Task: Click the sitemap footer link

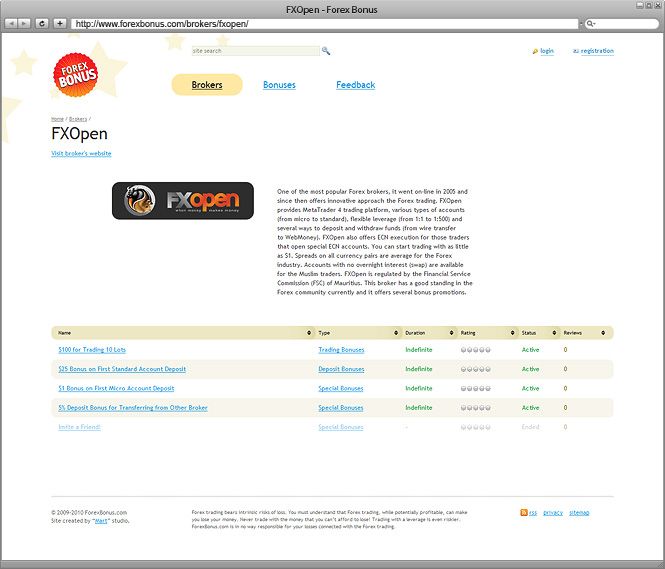Action: click(x=579, y=513)
